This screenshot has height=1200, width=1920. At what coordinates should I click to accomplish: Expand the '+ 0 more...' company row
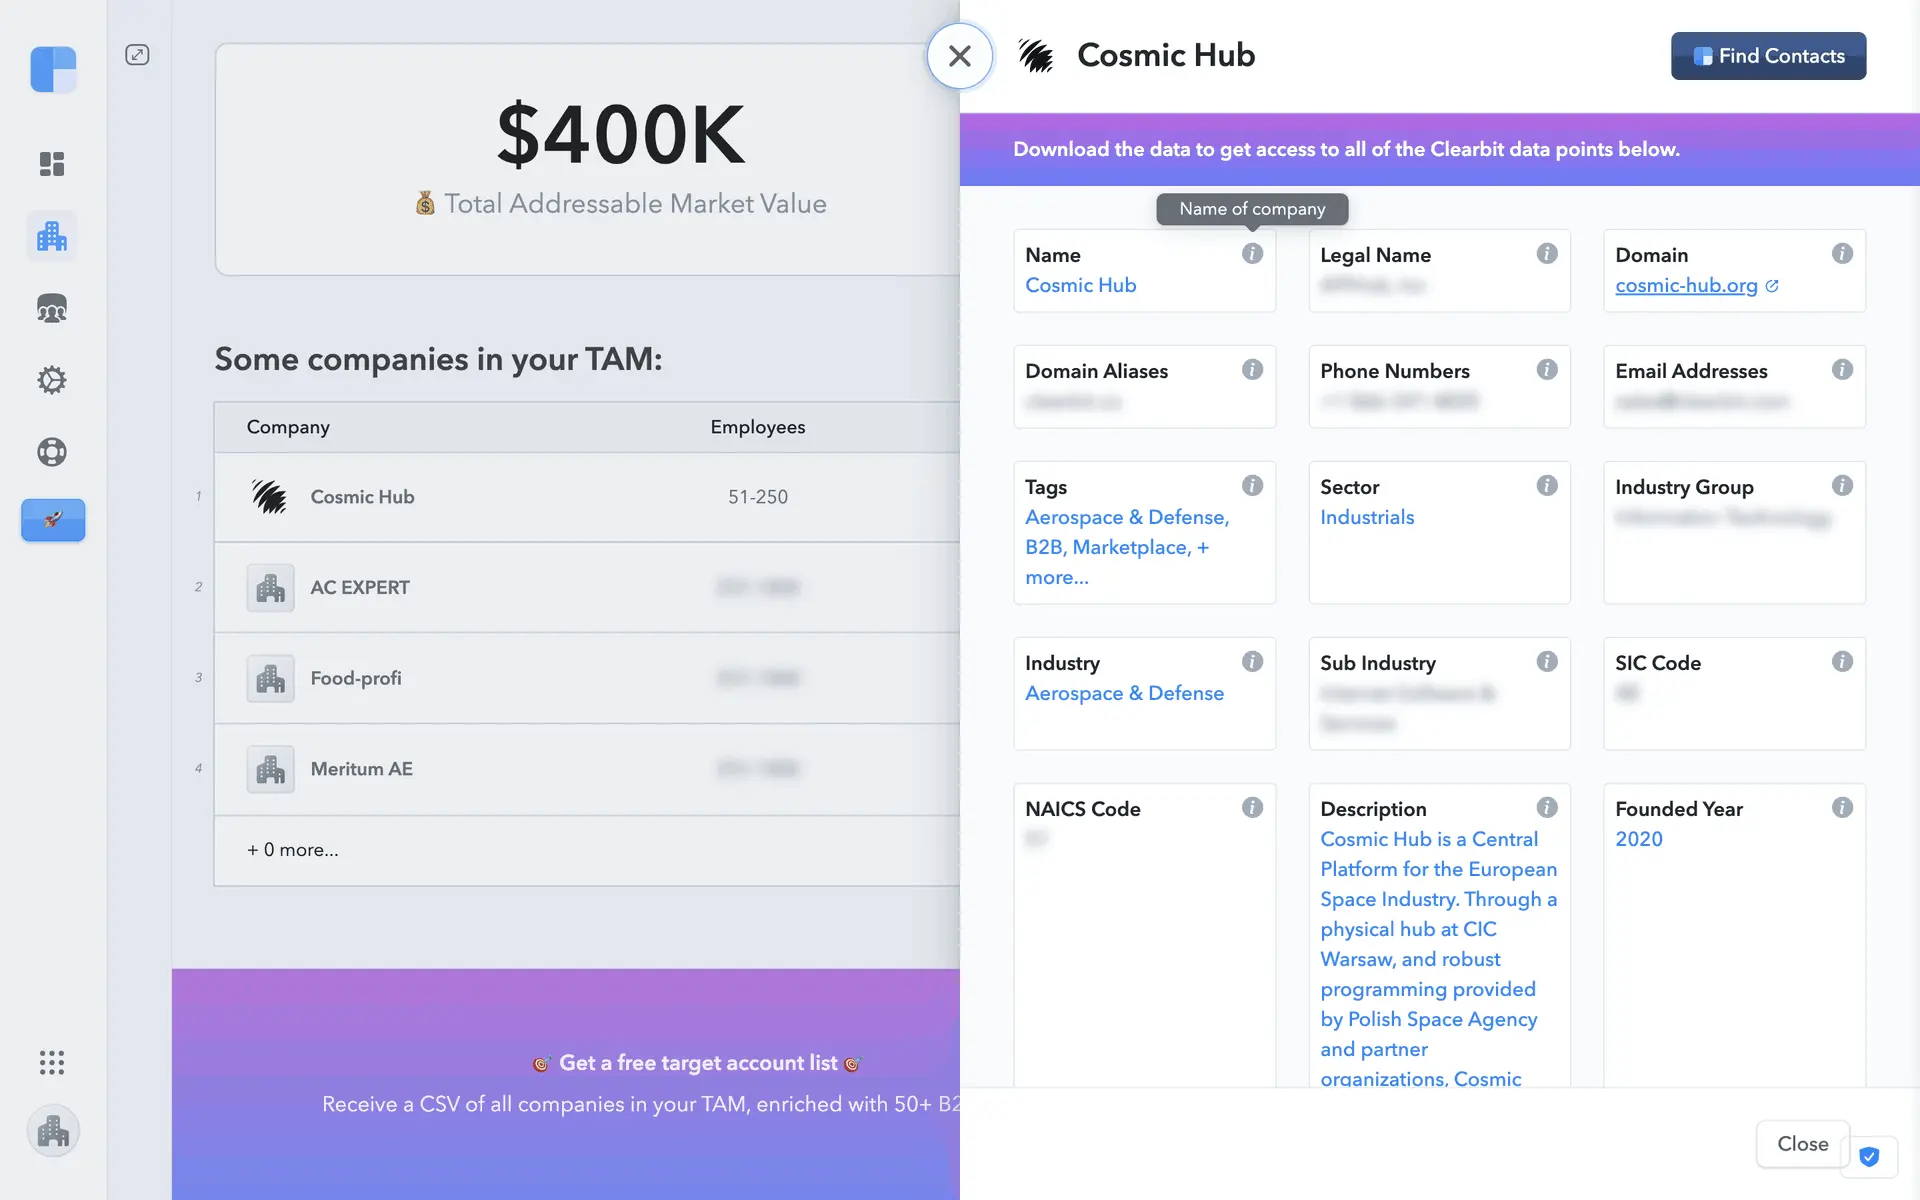[x=293, y=850]
